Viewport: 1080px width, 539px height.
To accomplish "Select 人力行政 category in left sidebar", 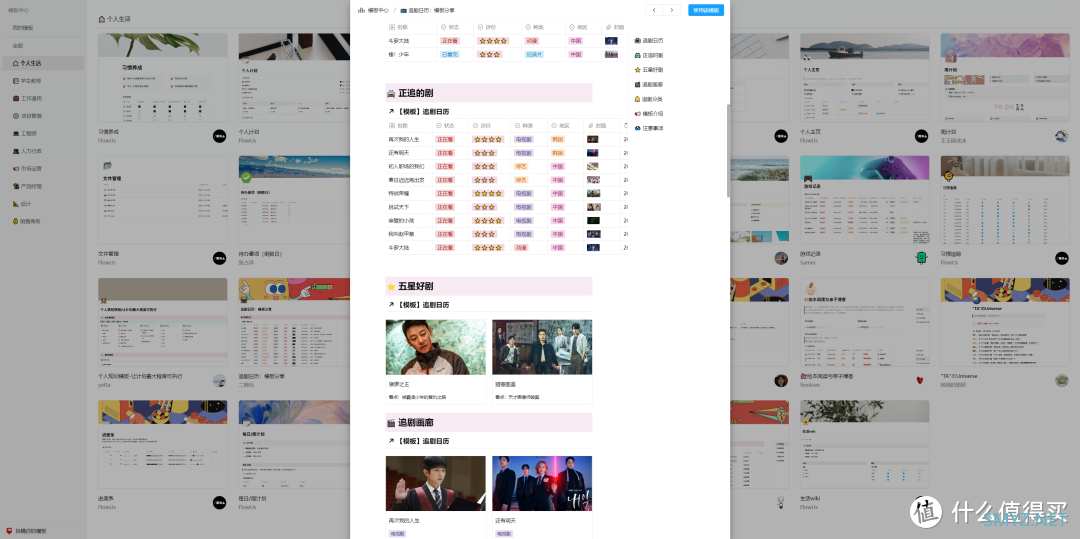I will 42,151.
